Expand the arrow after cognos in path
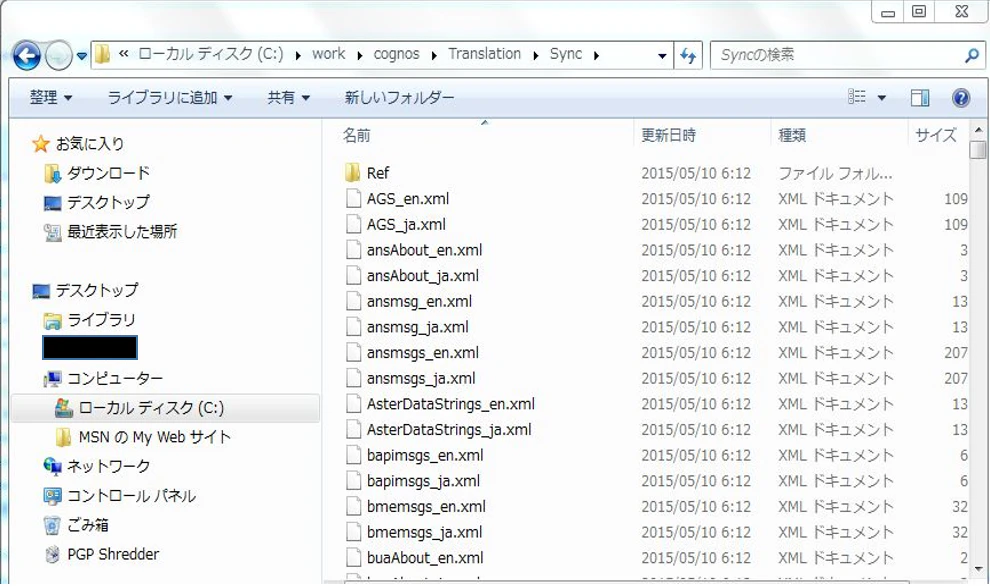The width and height of the screenshot is (990, 587). (x=434, y=56)
